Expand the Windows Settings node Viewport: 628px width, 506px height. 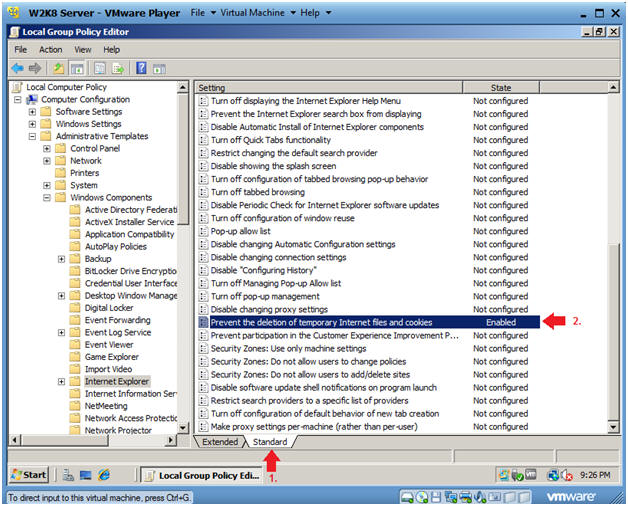32,124
